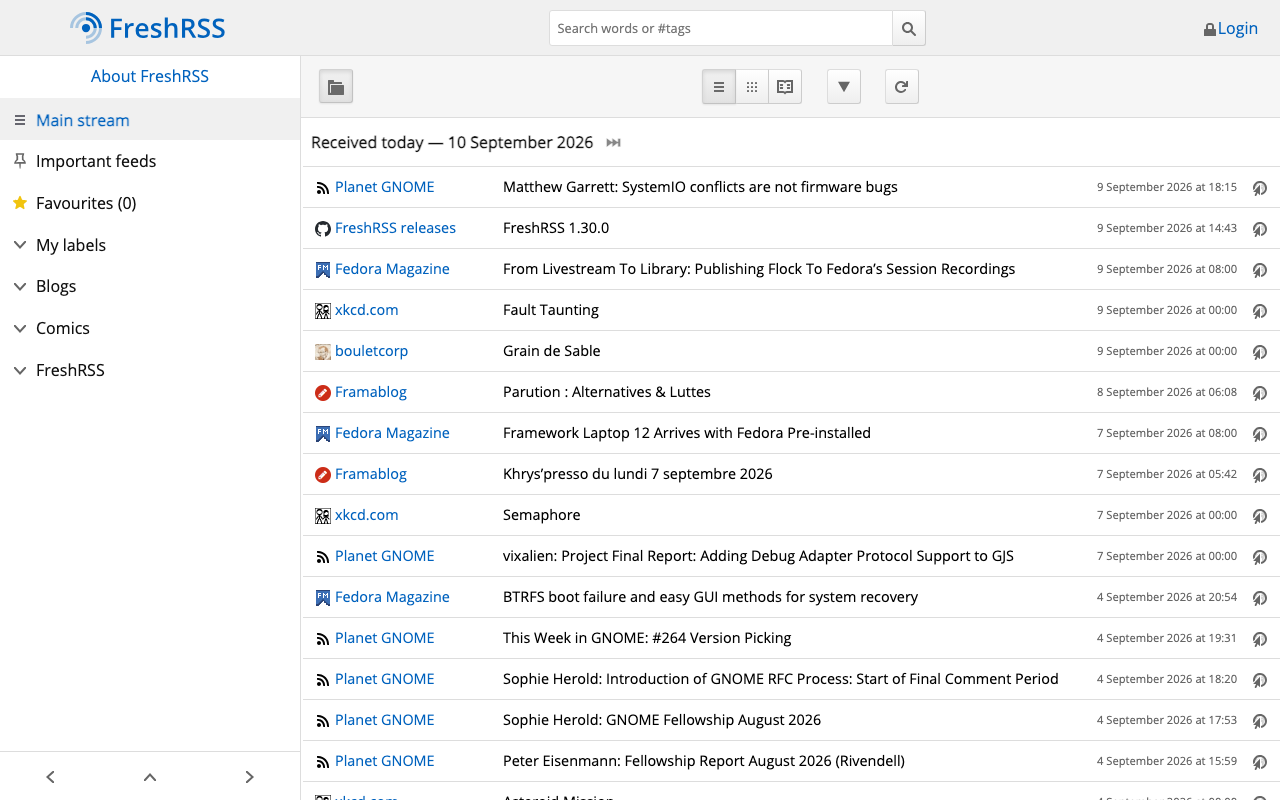The width and height of the screenshot is (1280, 800).
Task: Click the link icon for the Semaphore row
Action: click(1260, 516)
